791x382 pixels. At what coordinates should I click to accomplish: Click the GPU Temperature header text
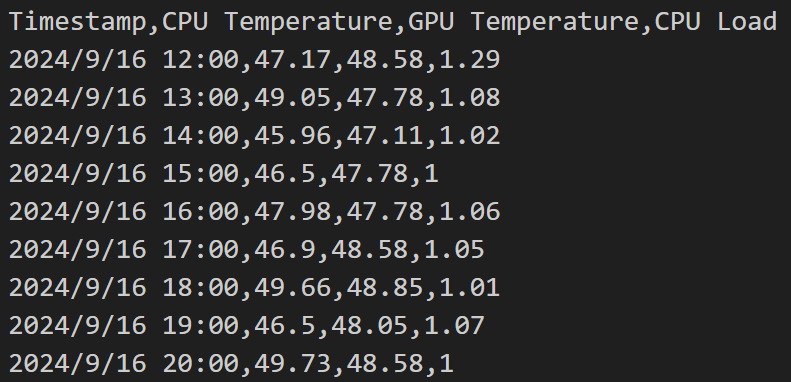tap(523, 22)
